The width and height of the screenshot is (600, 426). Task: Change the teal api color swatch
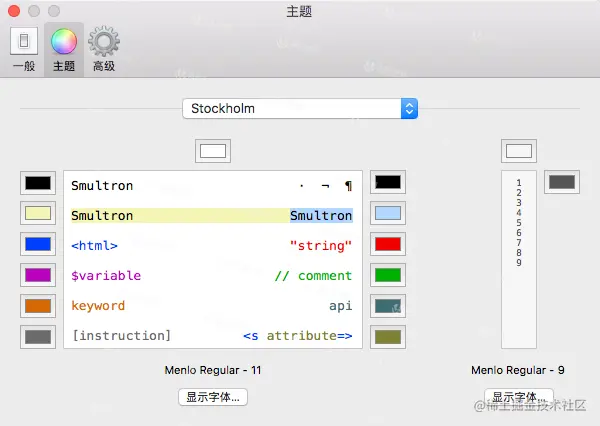[x=388, y=306]
